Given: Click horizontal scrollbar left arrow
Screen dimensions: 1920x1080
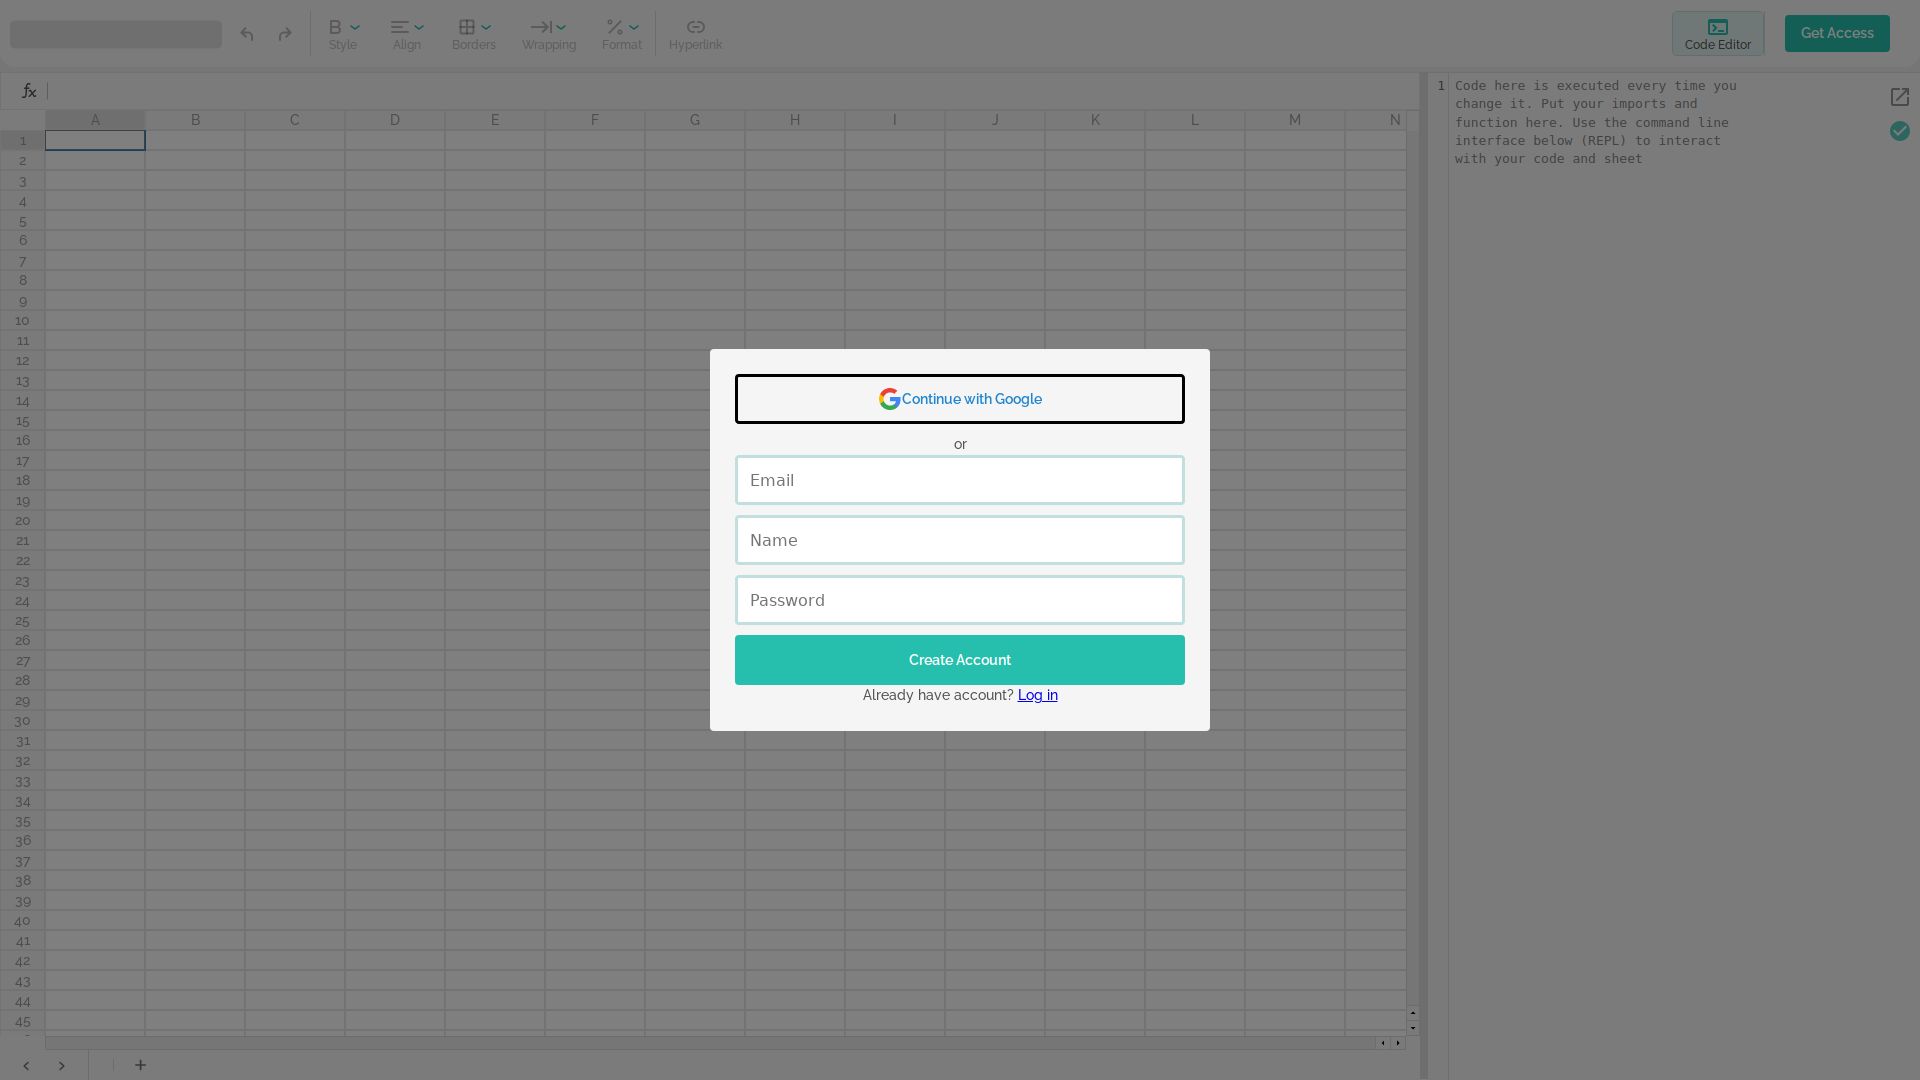Looking at the screenshot, I should pos(1383,1043).
